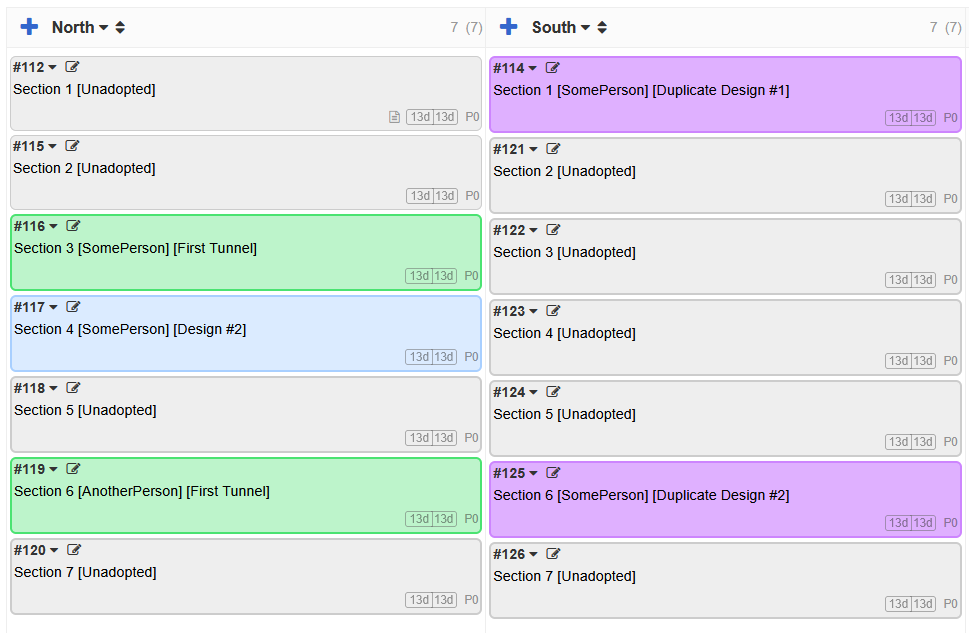Expand the #126 card dropdown arrow
Viewport: 969px width, 633px height.
tap(531, 553)
